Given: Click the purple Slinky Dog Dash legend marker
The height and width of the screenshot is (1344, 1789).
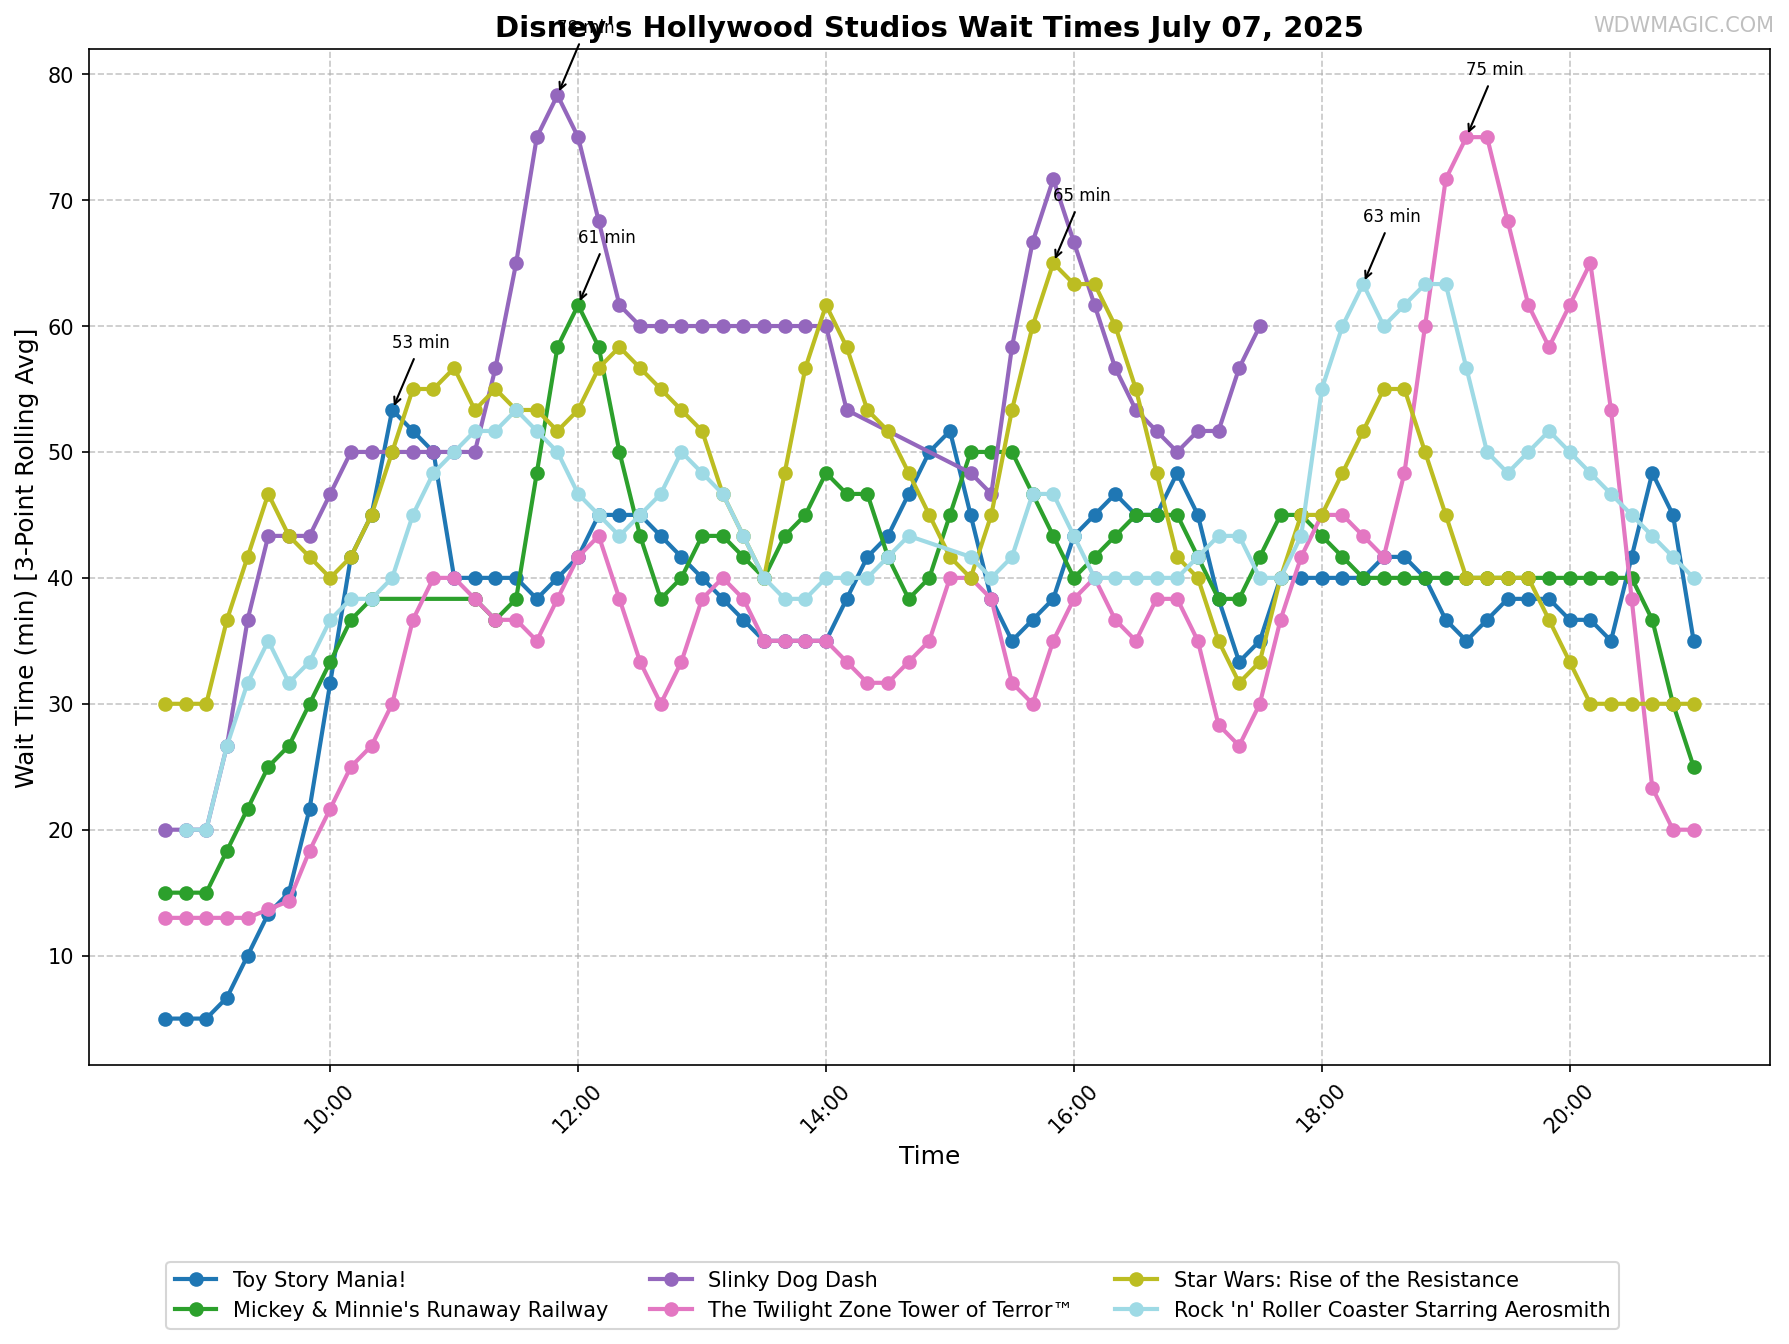Looking at the screenshot, I should tap(672, 1280).
